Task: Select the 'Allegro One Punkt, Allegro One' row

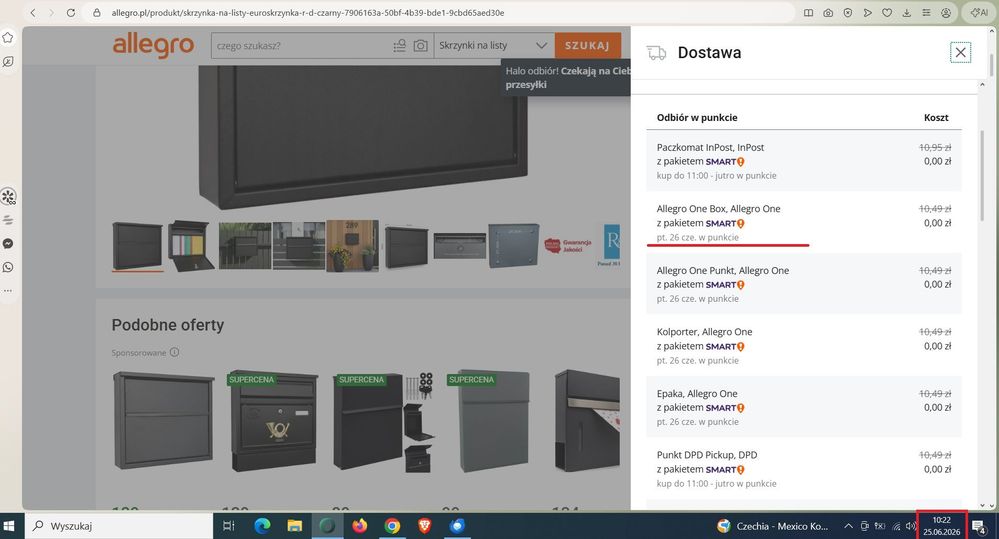Action: (x=803, y=284)
